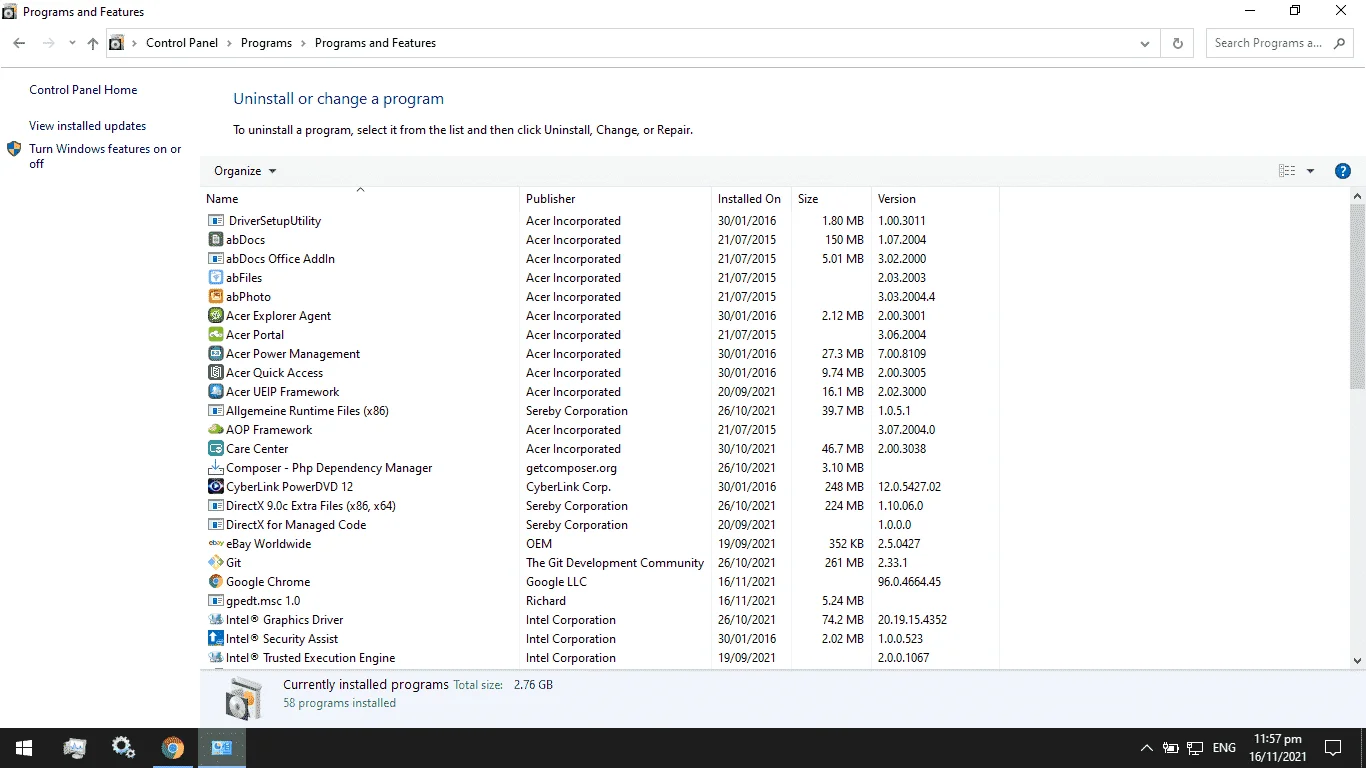
Task: Click the DriverSetupUtility program icon
Action: point(215,221)
